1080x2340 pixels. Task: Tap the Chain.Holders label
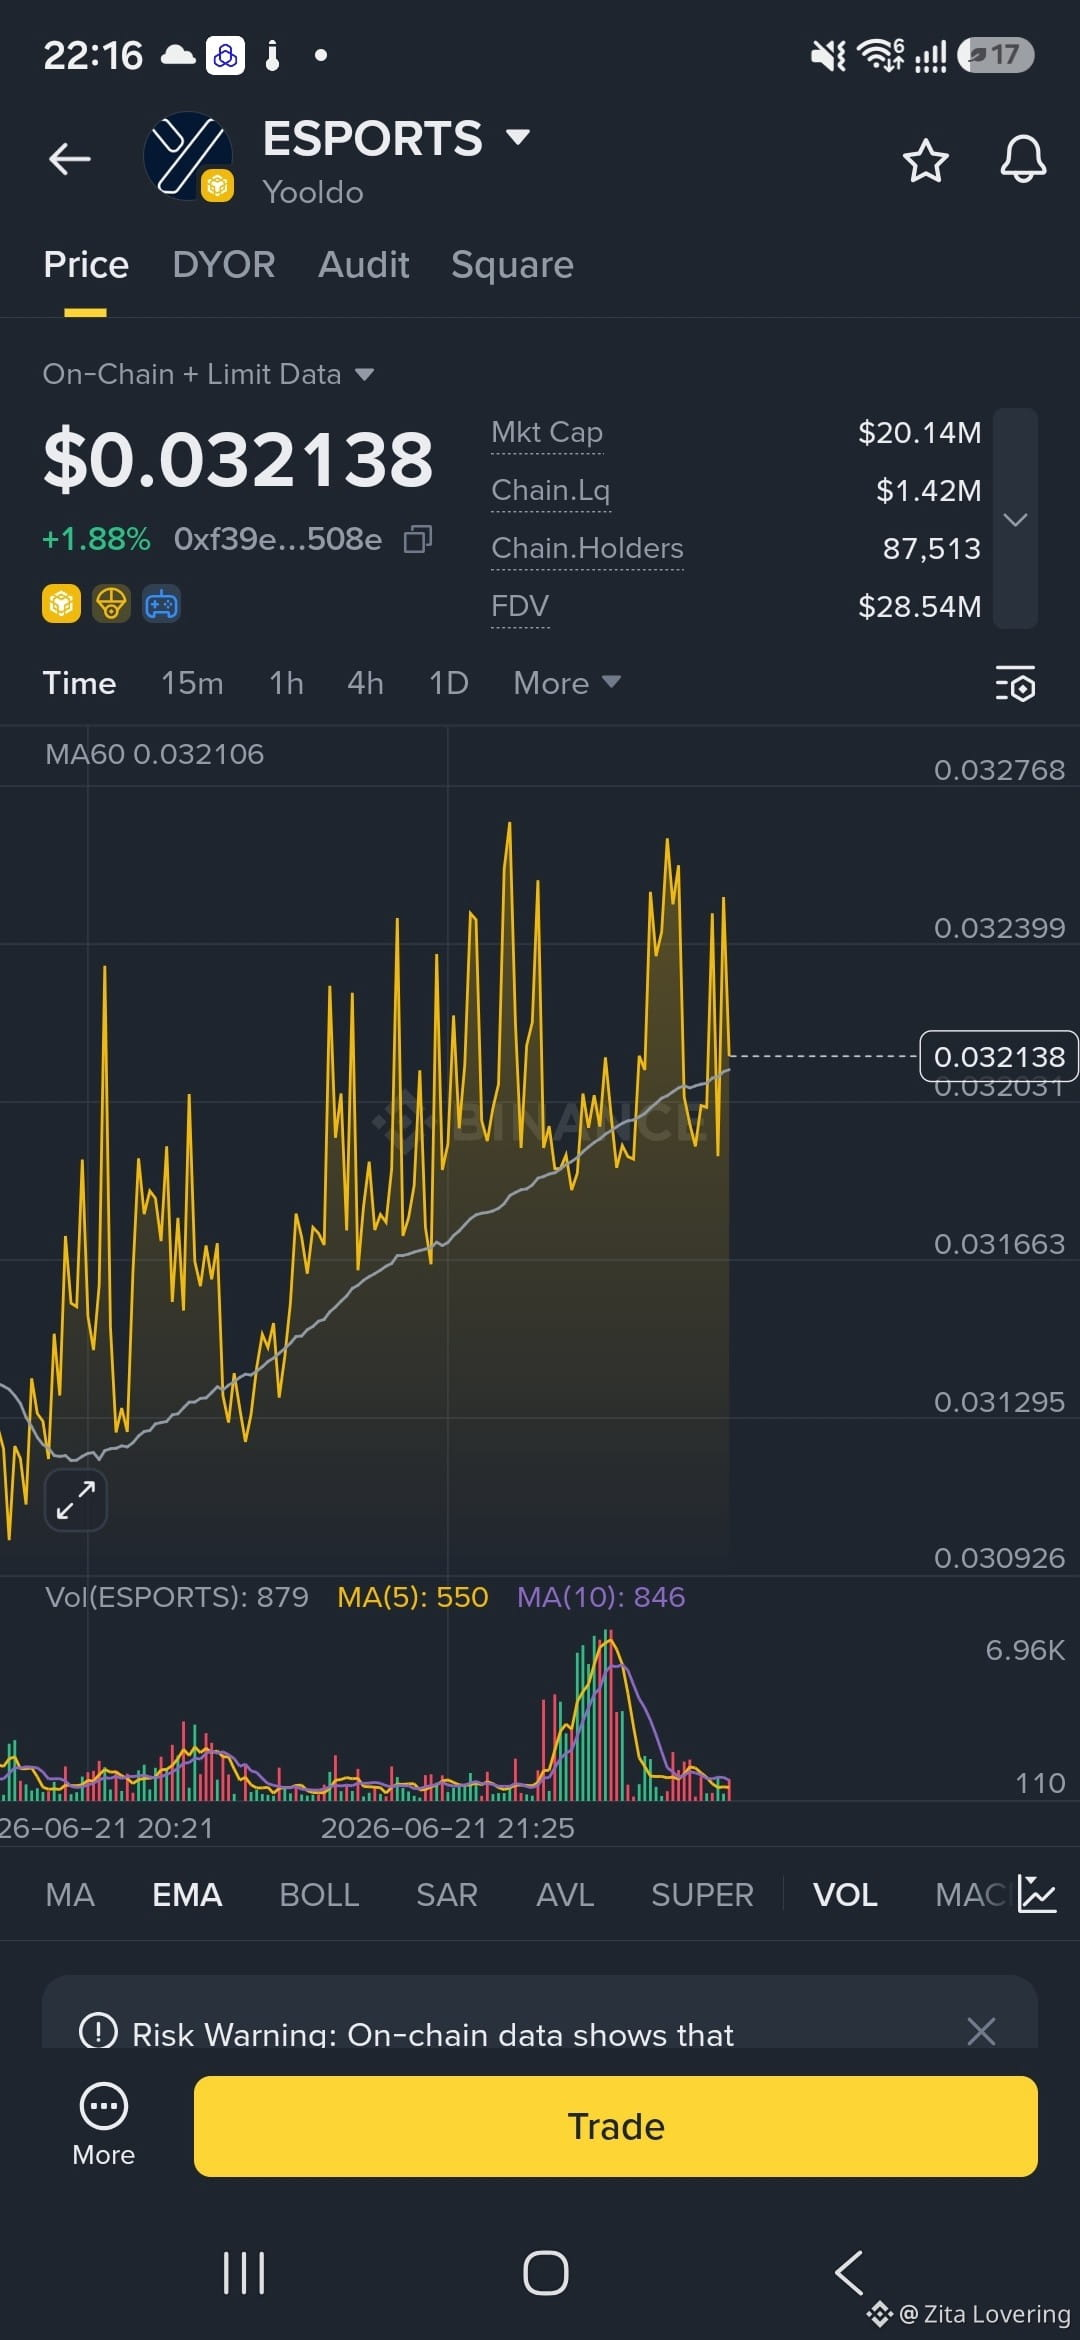tap(587, 548)
